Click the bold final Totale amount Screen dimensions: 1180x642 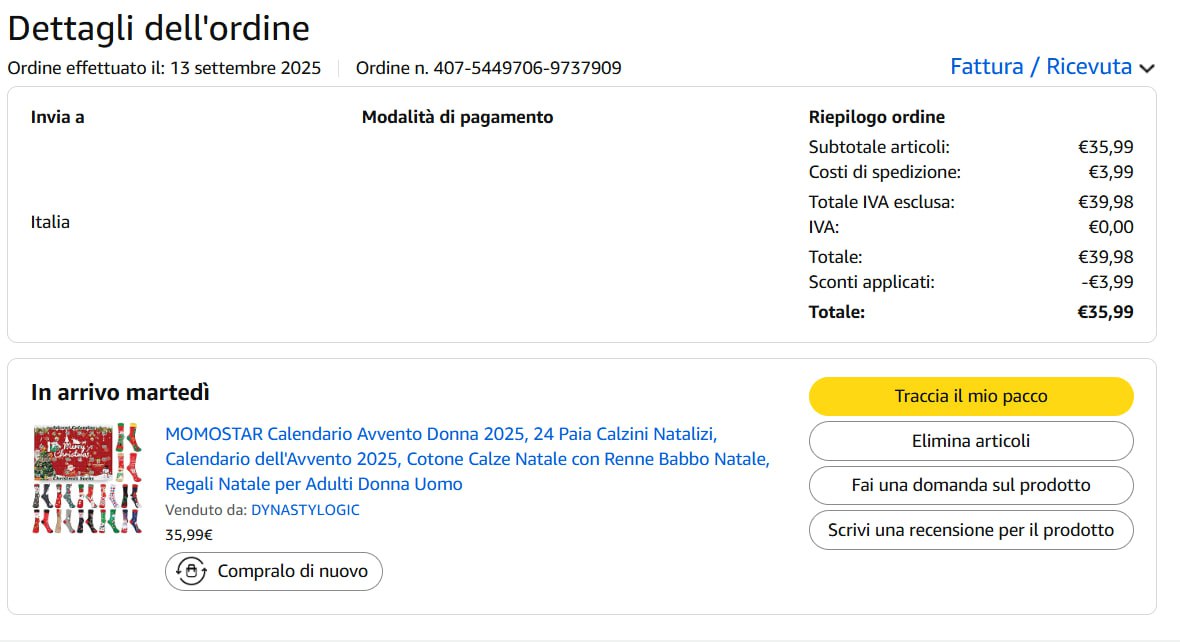click(x=1104, y=312)
